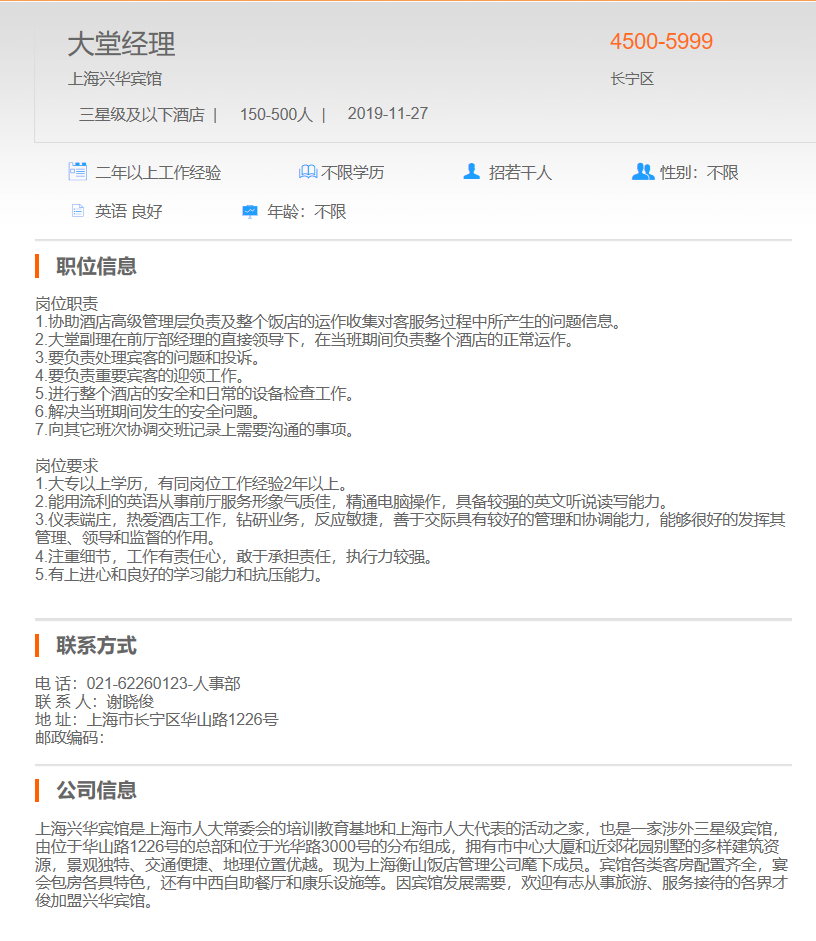
Task: Click the 4500-5999 salary range
Action: (x=661, y=42)
